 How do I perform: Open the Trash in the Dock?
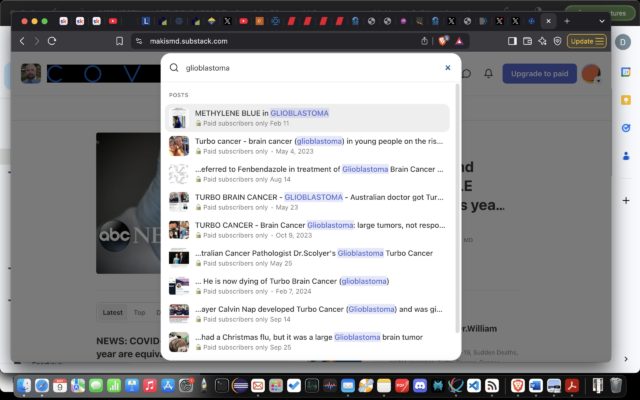tap(616, 385)
